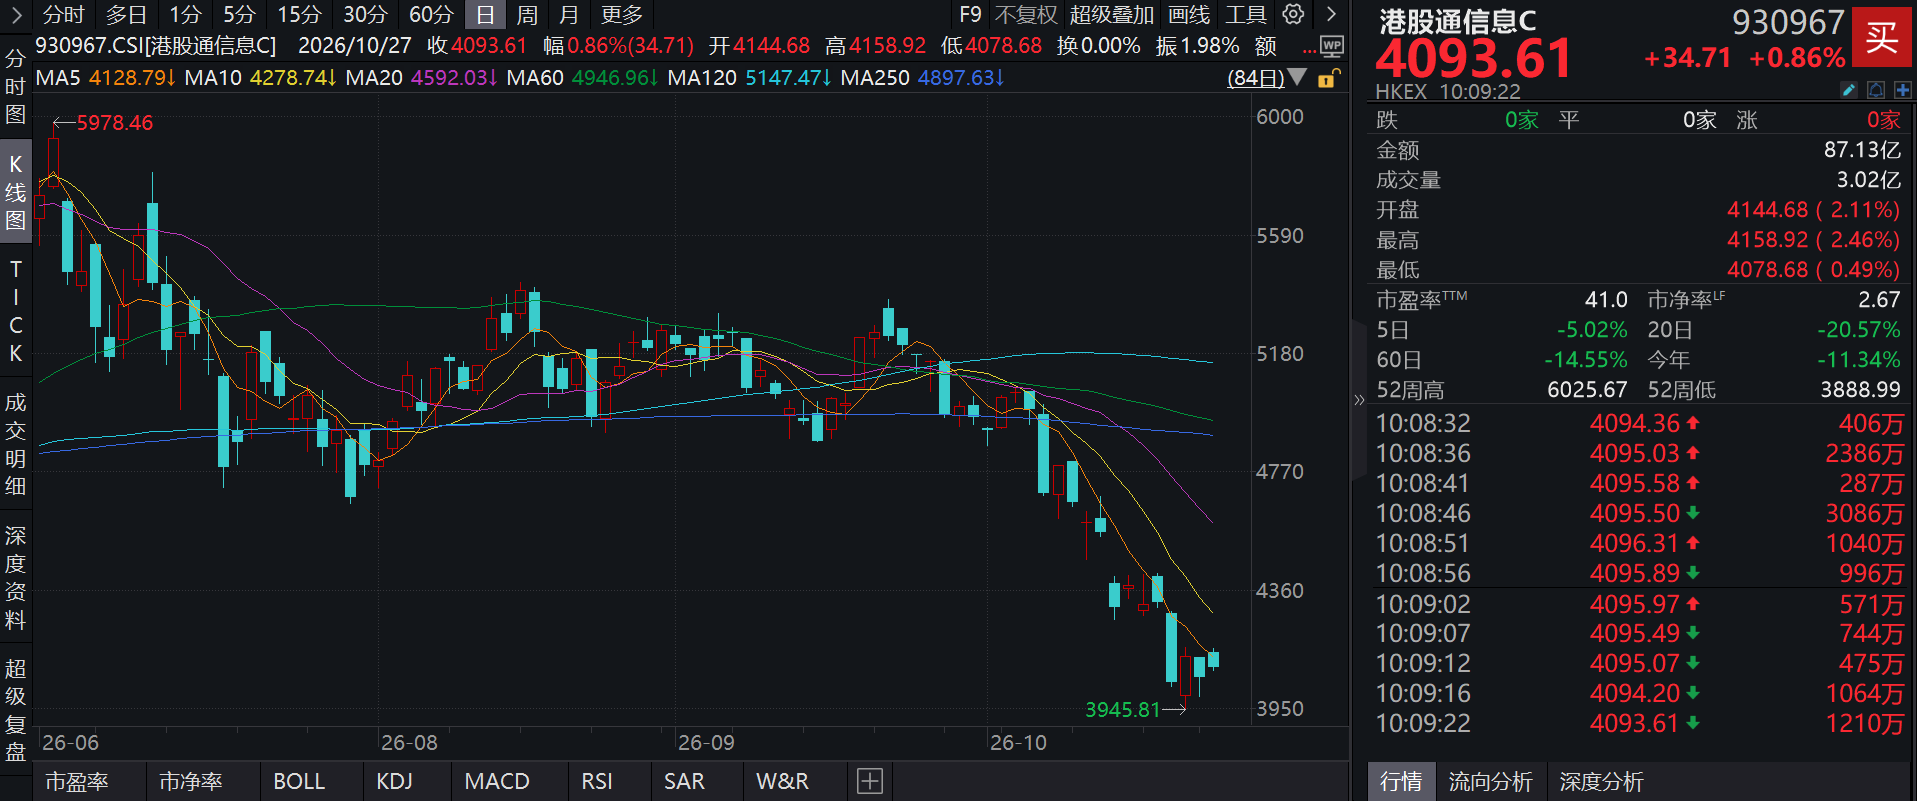
Task: Open the 更多 period menu
Action: [x=622, y=14]
